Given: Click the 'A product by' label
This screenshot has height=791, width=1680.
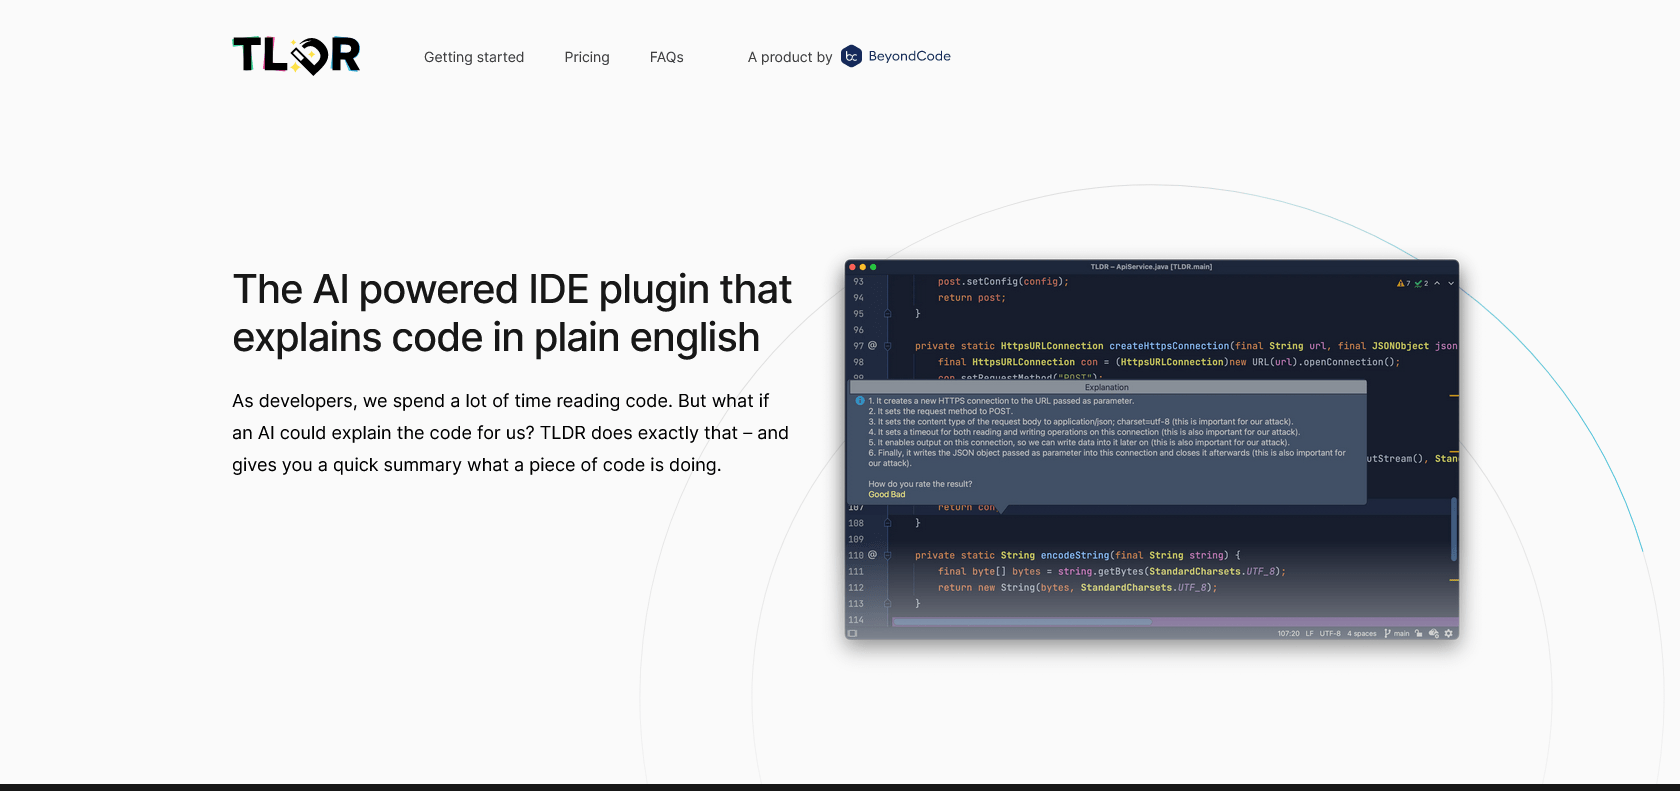Looking at the screenshot, I should (x=790, y=57).
